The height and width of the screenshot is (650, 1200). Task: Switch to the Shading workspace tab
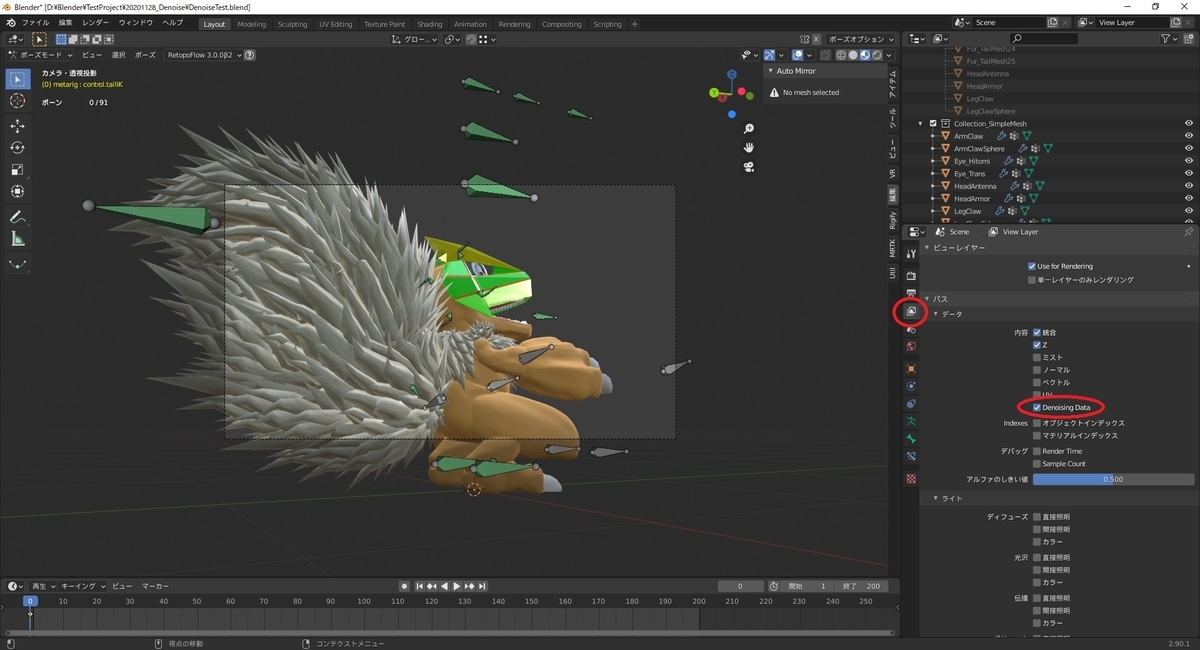pos(429,23)
